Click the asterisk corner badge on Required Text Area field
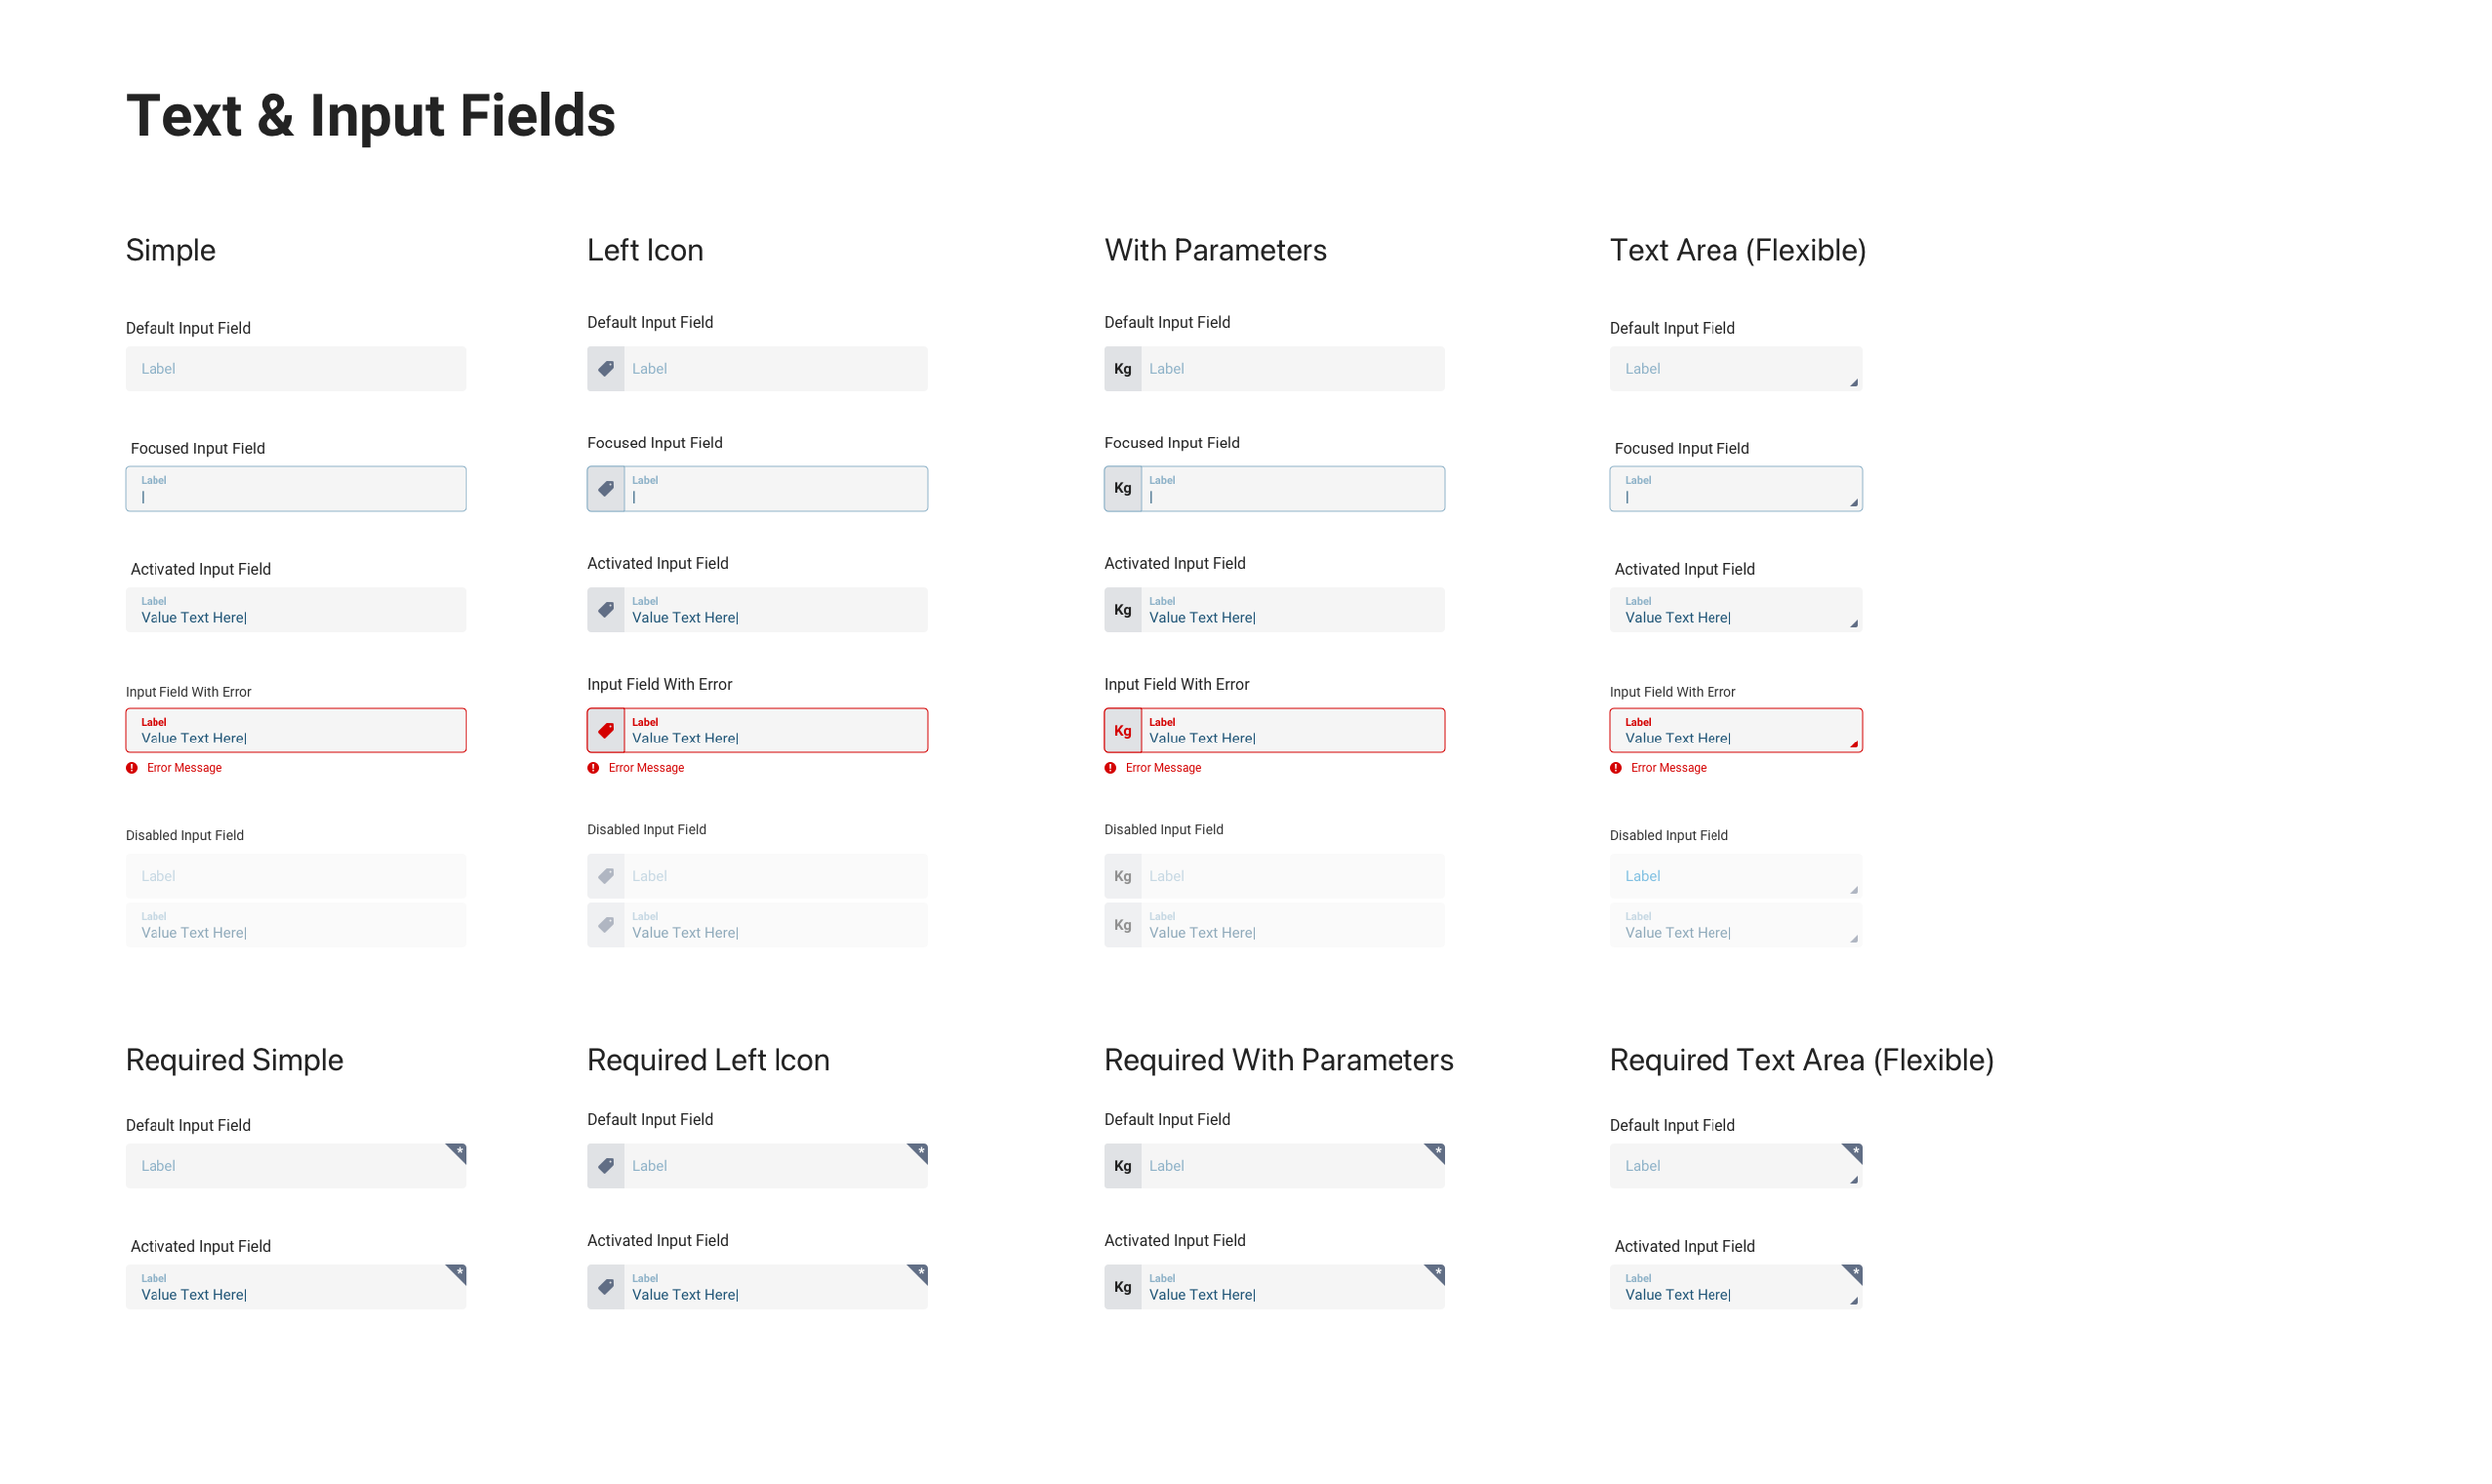 point(1854,1152)
